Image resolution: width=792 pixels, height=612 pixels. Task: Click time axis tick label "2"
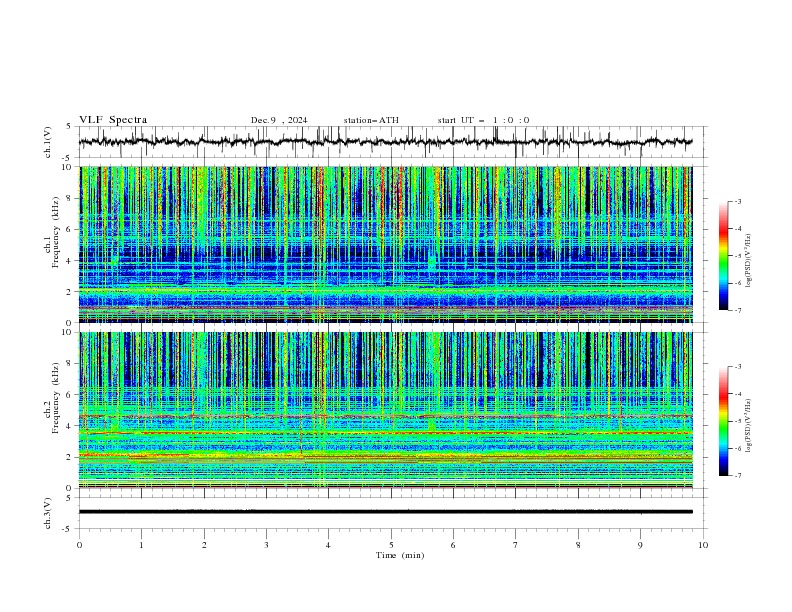point(204,545)
